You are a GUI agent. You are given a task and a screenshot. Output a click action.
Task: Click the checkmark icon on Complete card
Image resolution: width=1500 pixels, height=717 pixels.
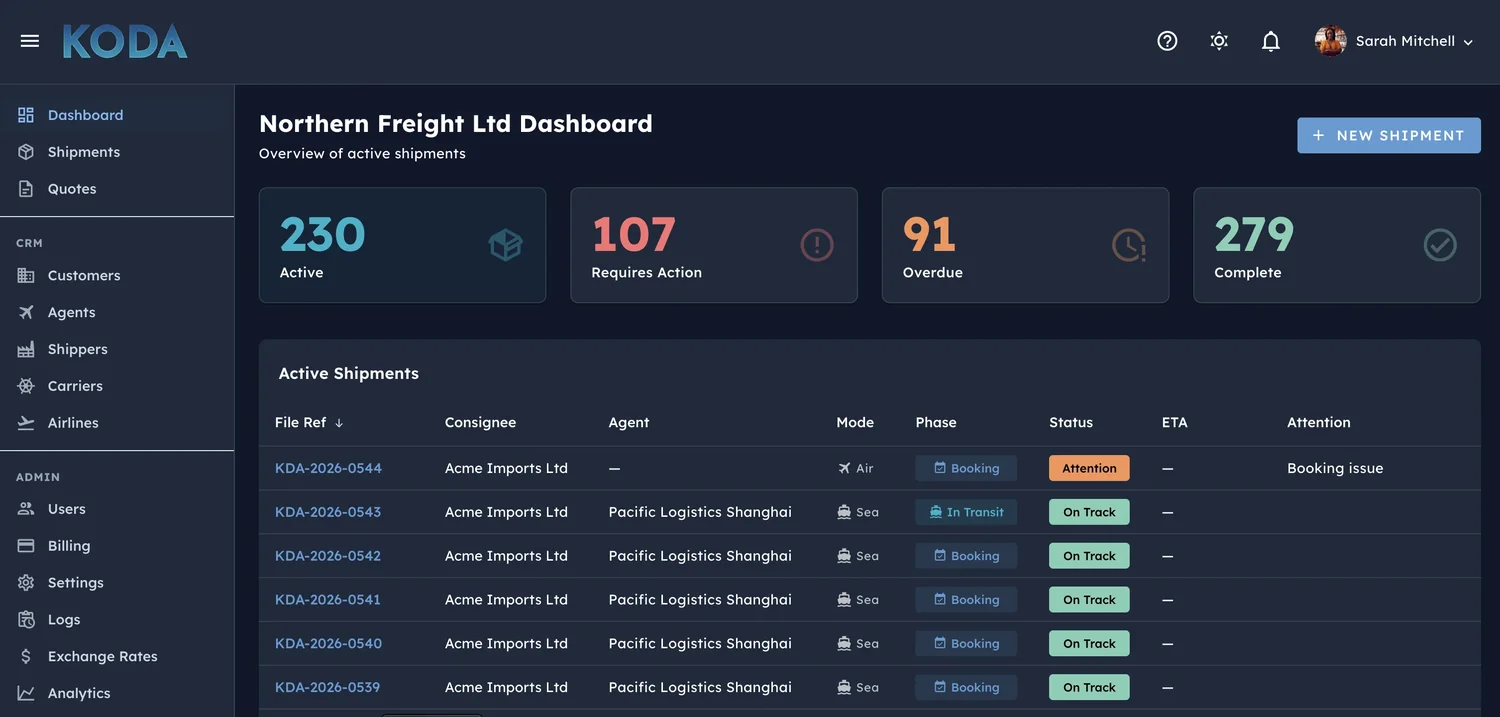click(x=1440, y=245)
